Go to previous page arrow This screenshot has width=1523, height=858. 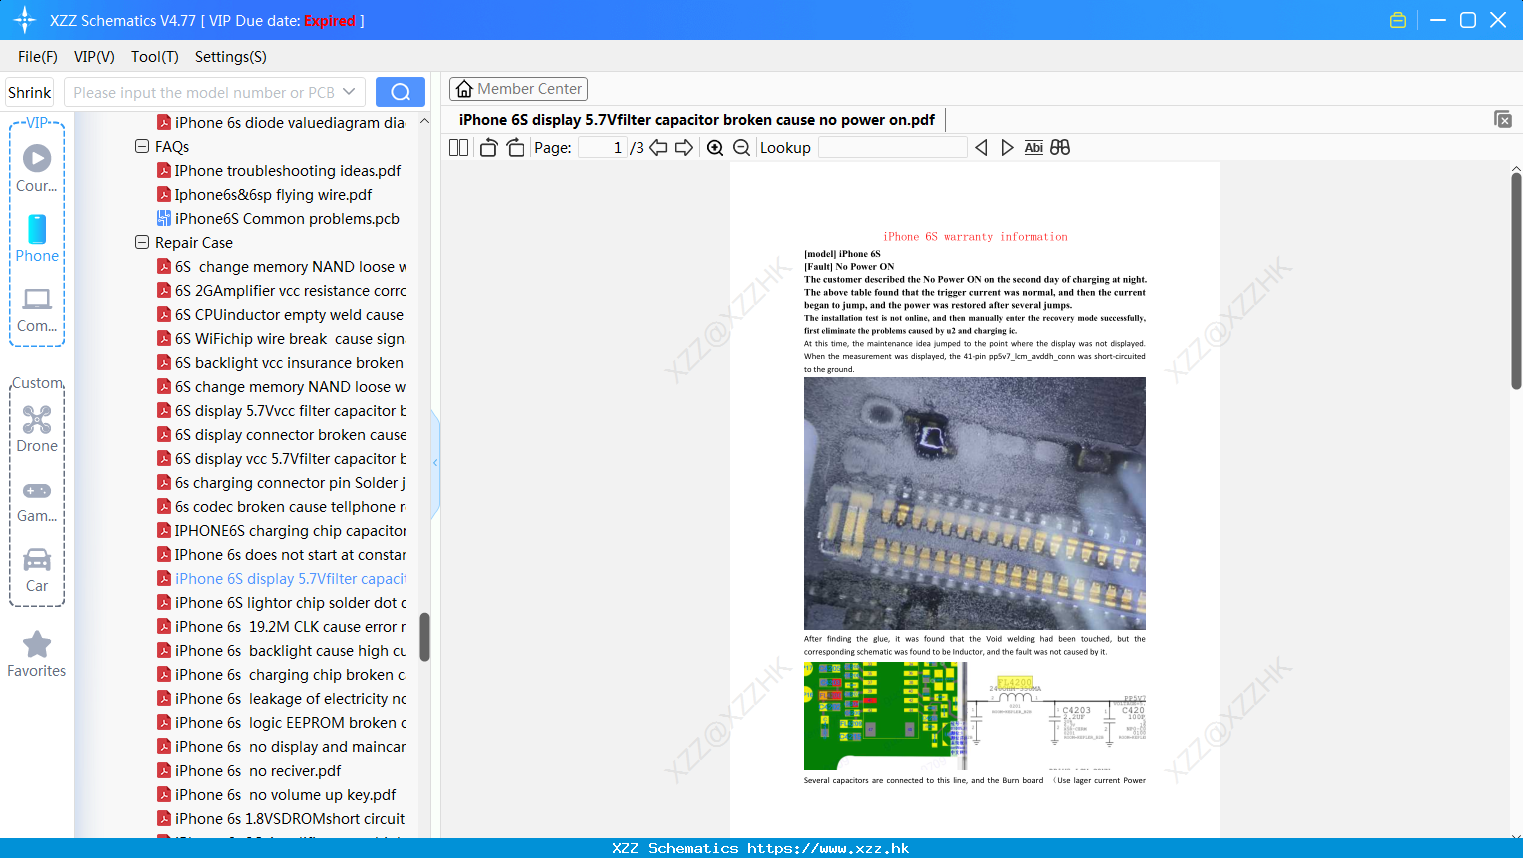(x=658, y=148)
